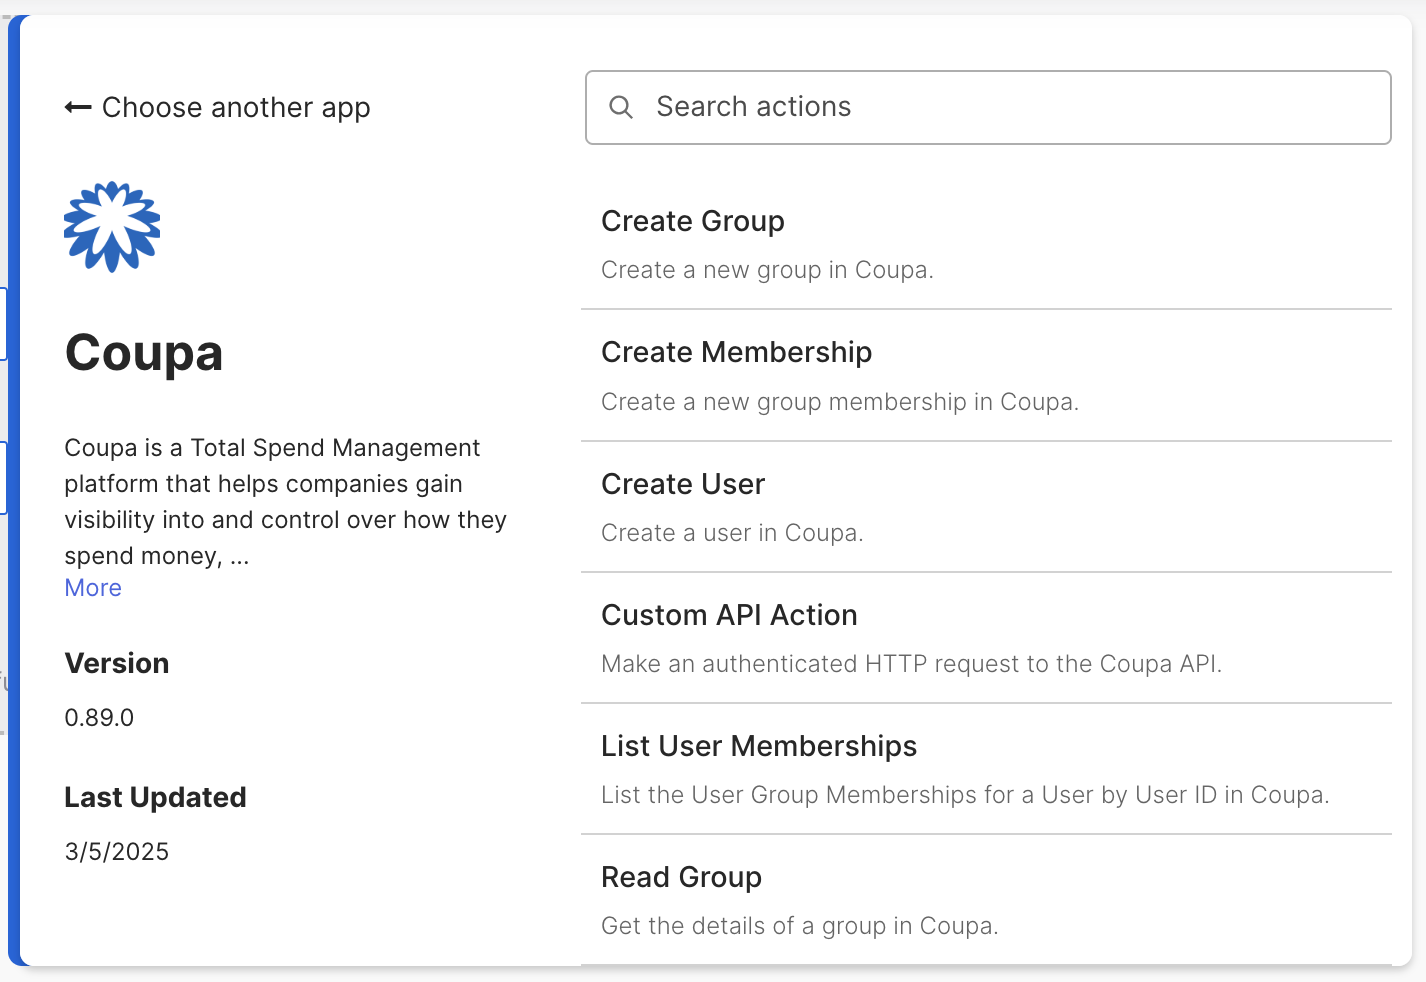Pick the Create User action
The height and width of the screenshot is (982, 1426).
pyautogui.click(x=683, y=484)
